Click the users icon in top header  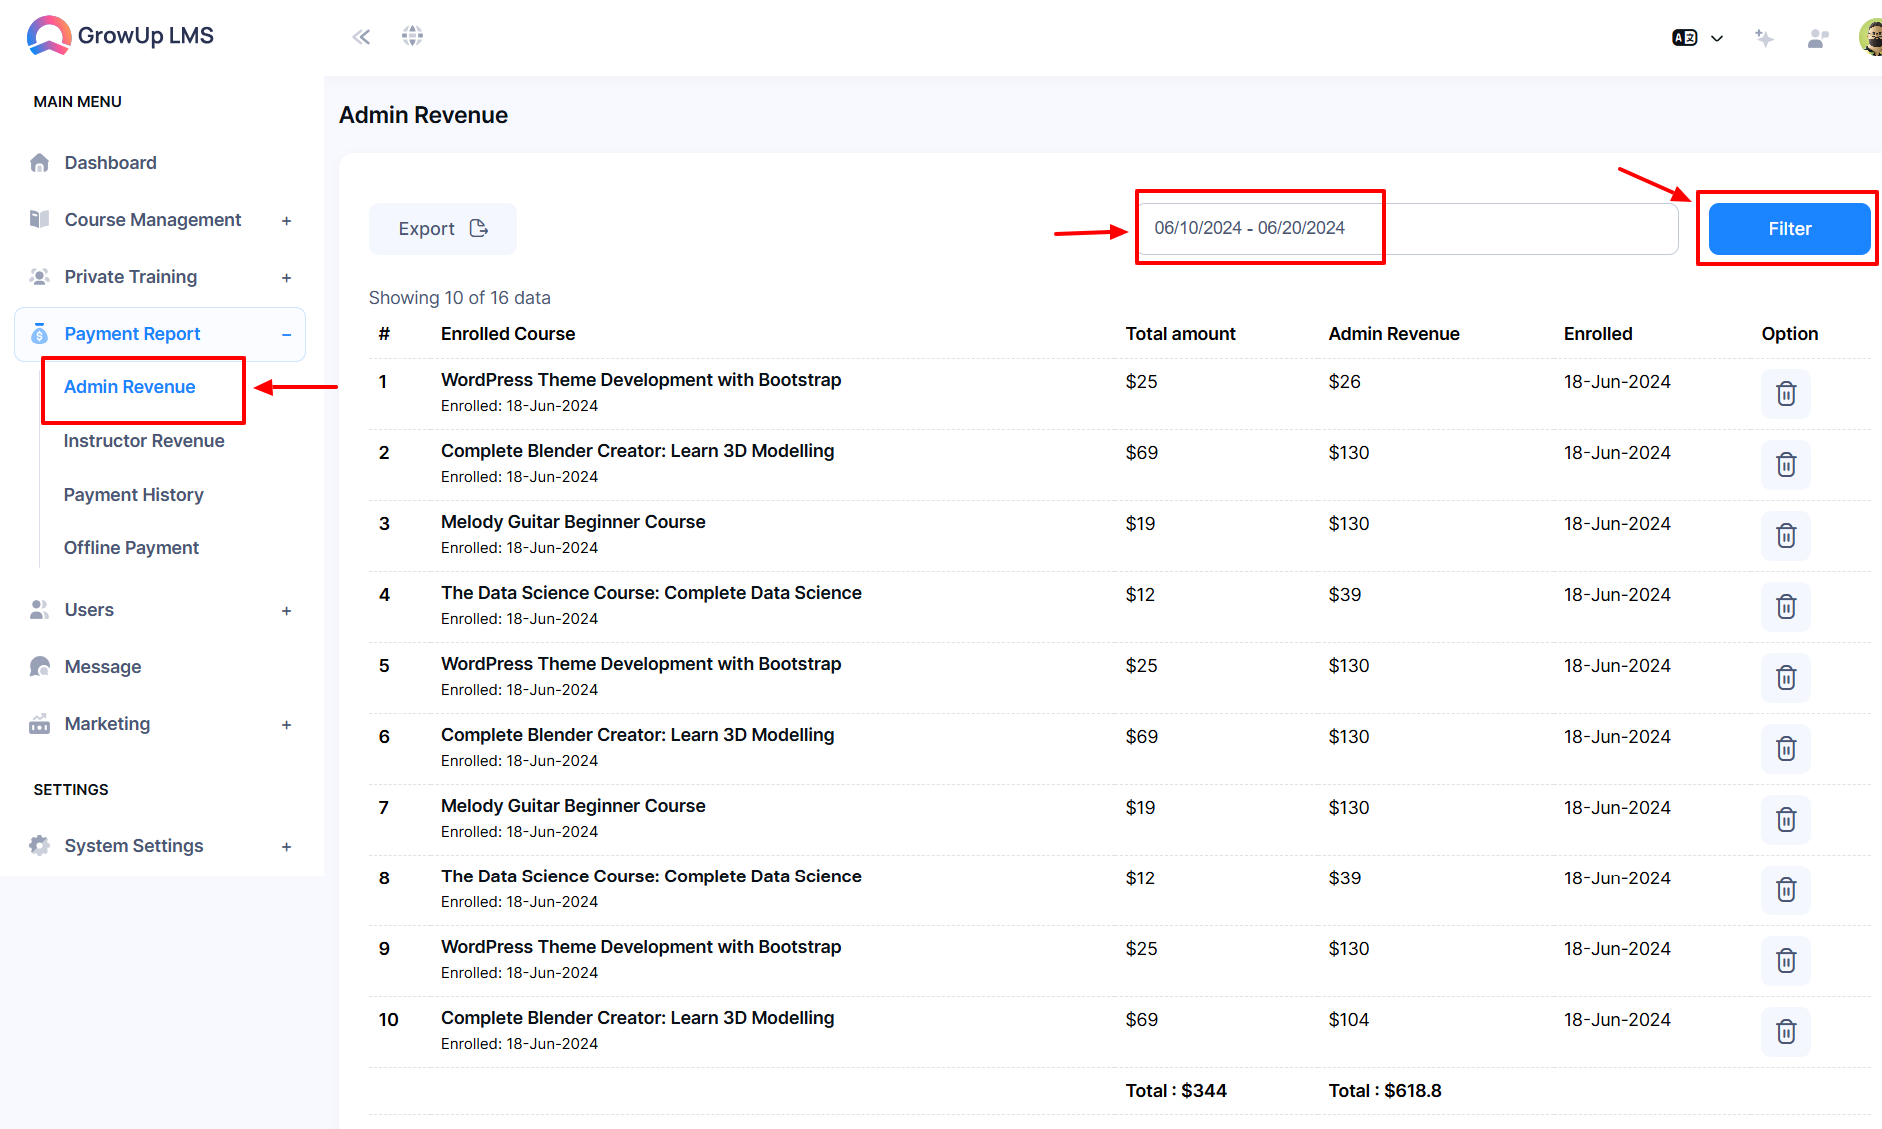[1818, 38]
